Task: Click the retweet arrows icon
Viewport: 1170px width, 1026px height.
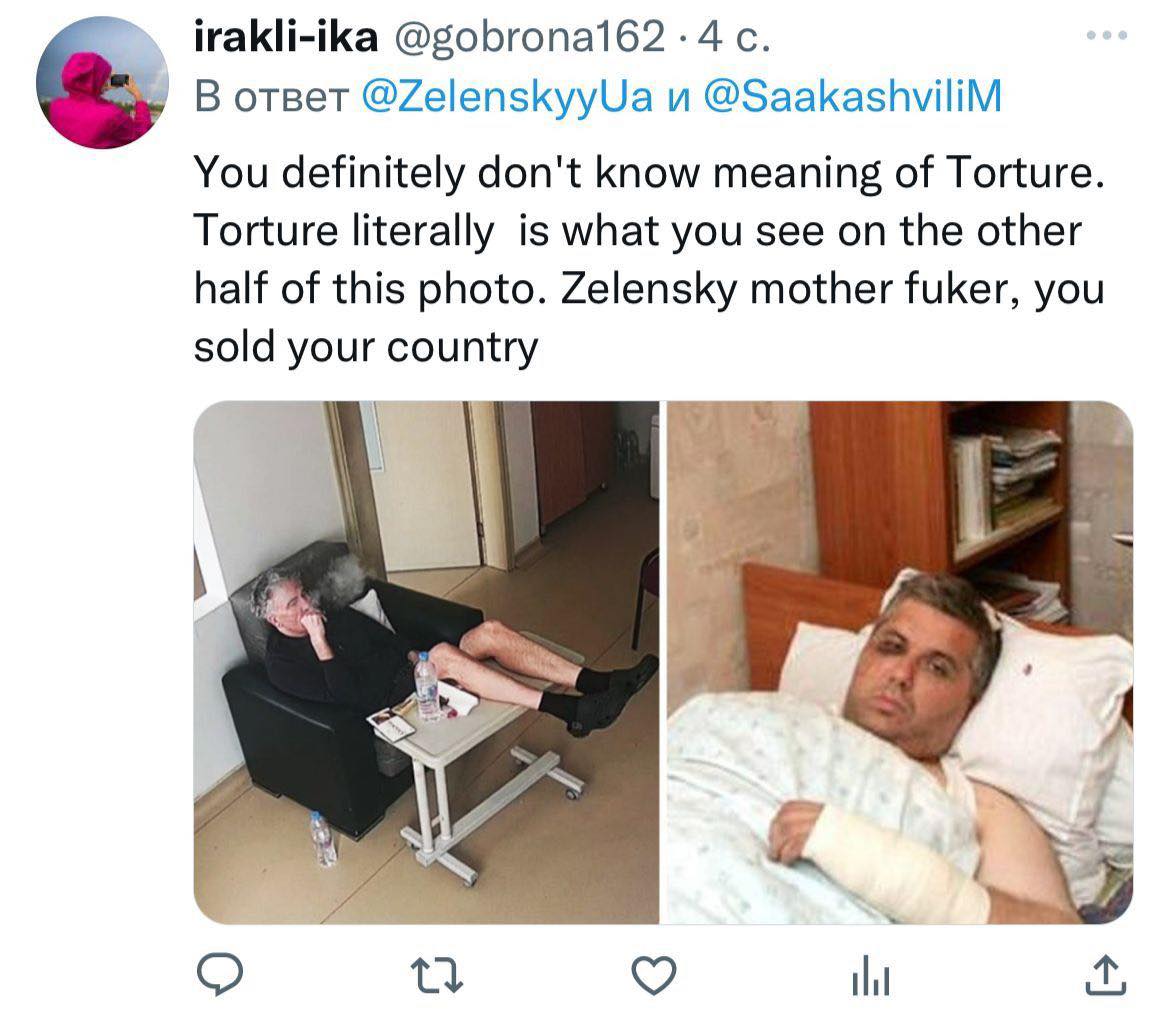Action: click(437, 975)
